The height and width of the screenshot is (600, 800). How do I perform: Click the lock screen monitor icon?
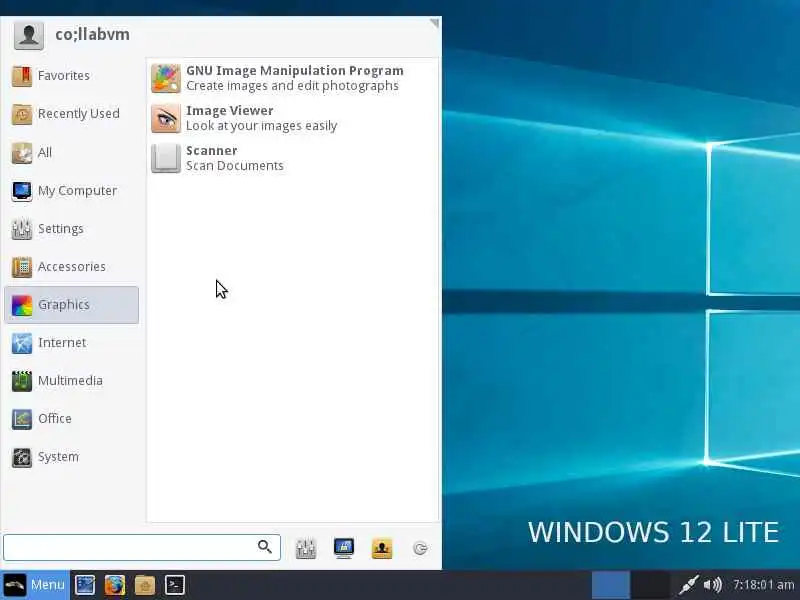pos(344,548)
